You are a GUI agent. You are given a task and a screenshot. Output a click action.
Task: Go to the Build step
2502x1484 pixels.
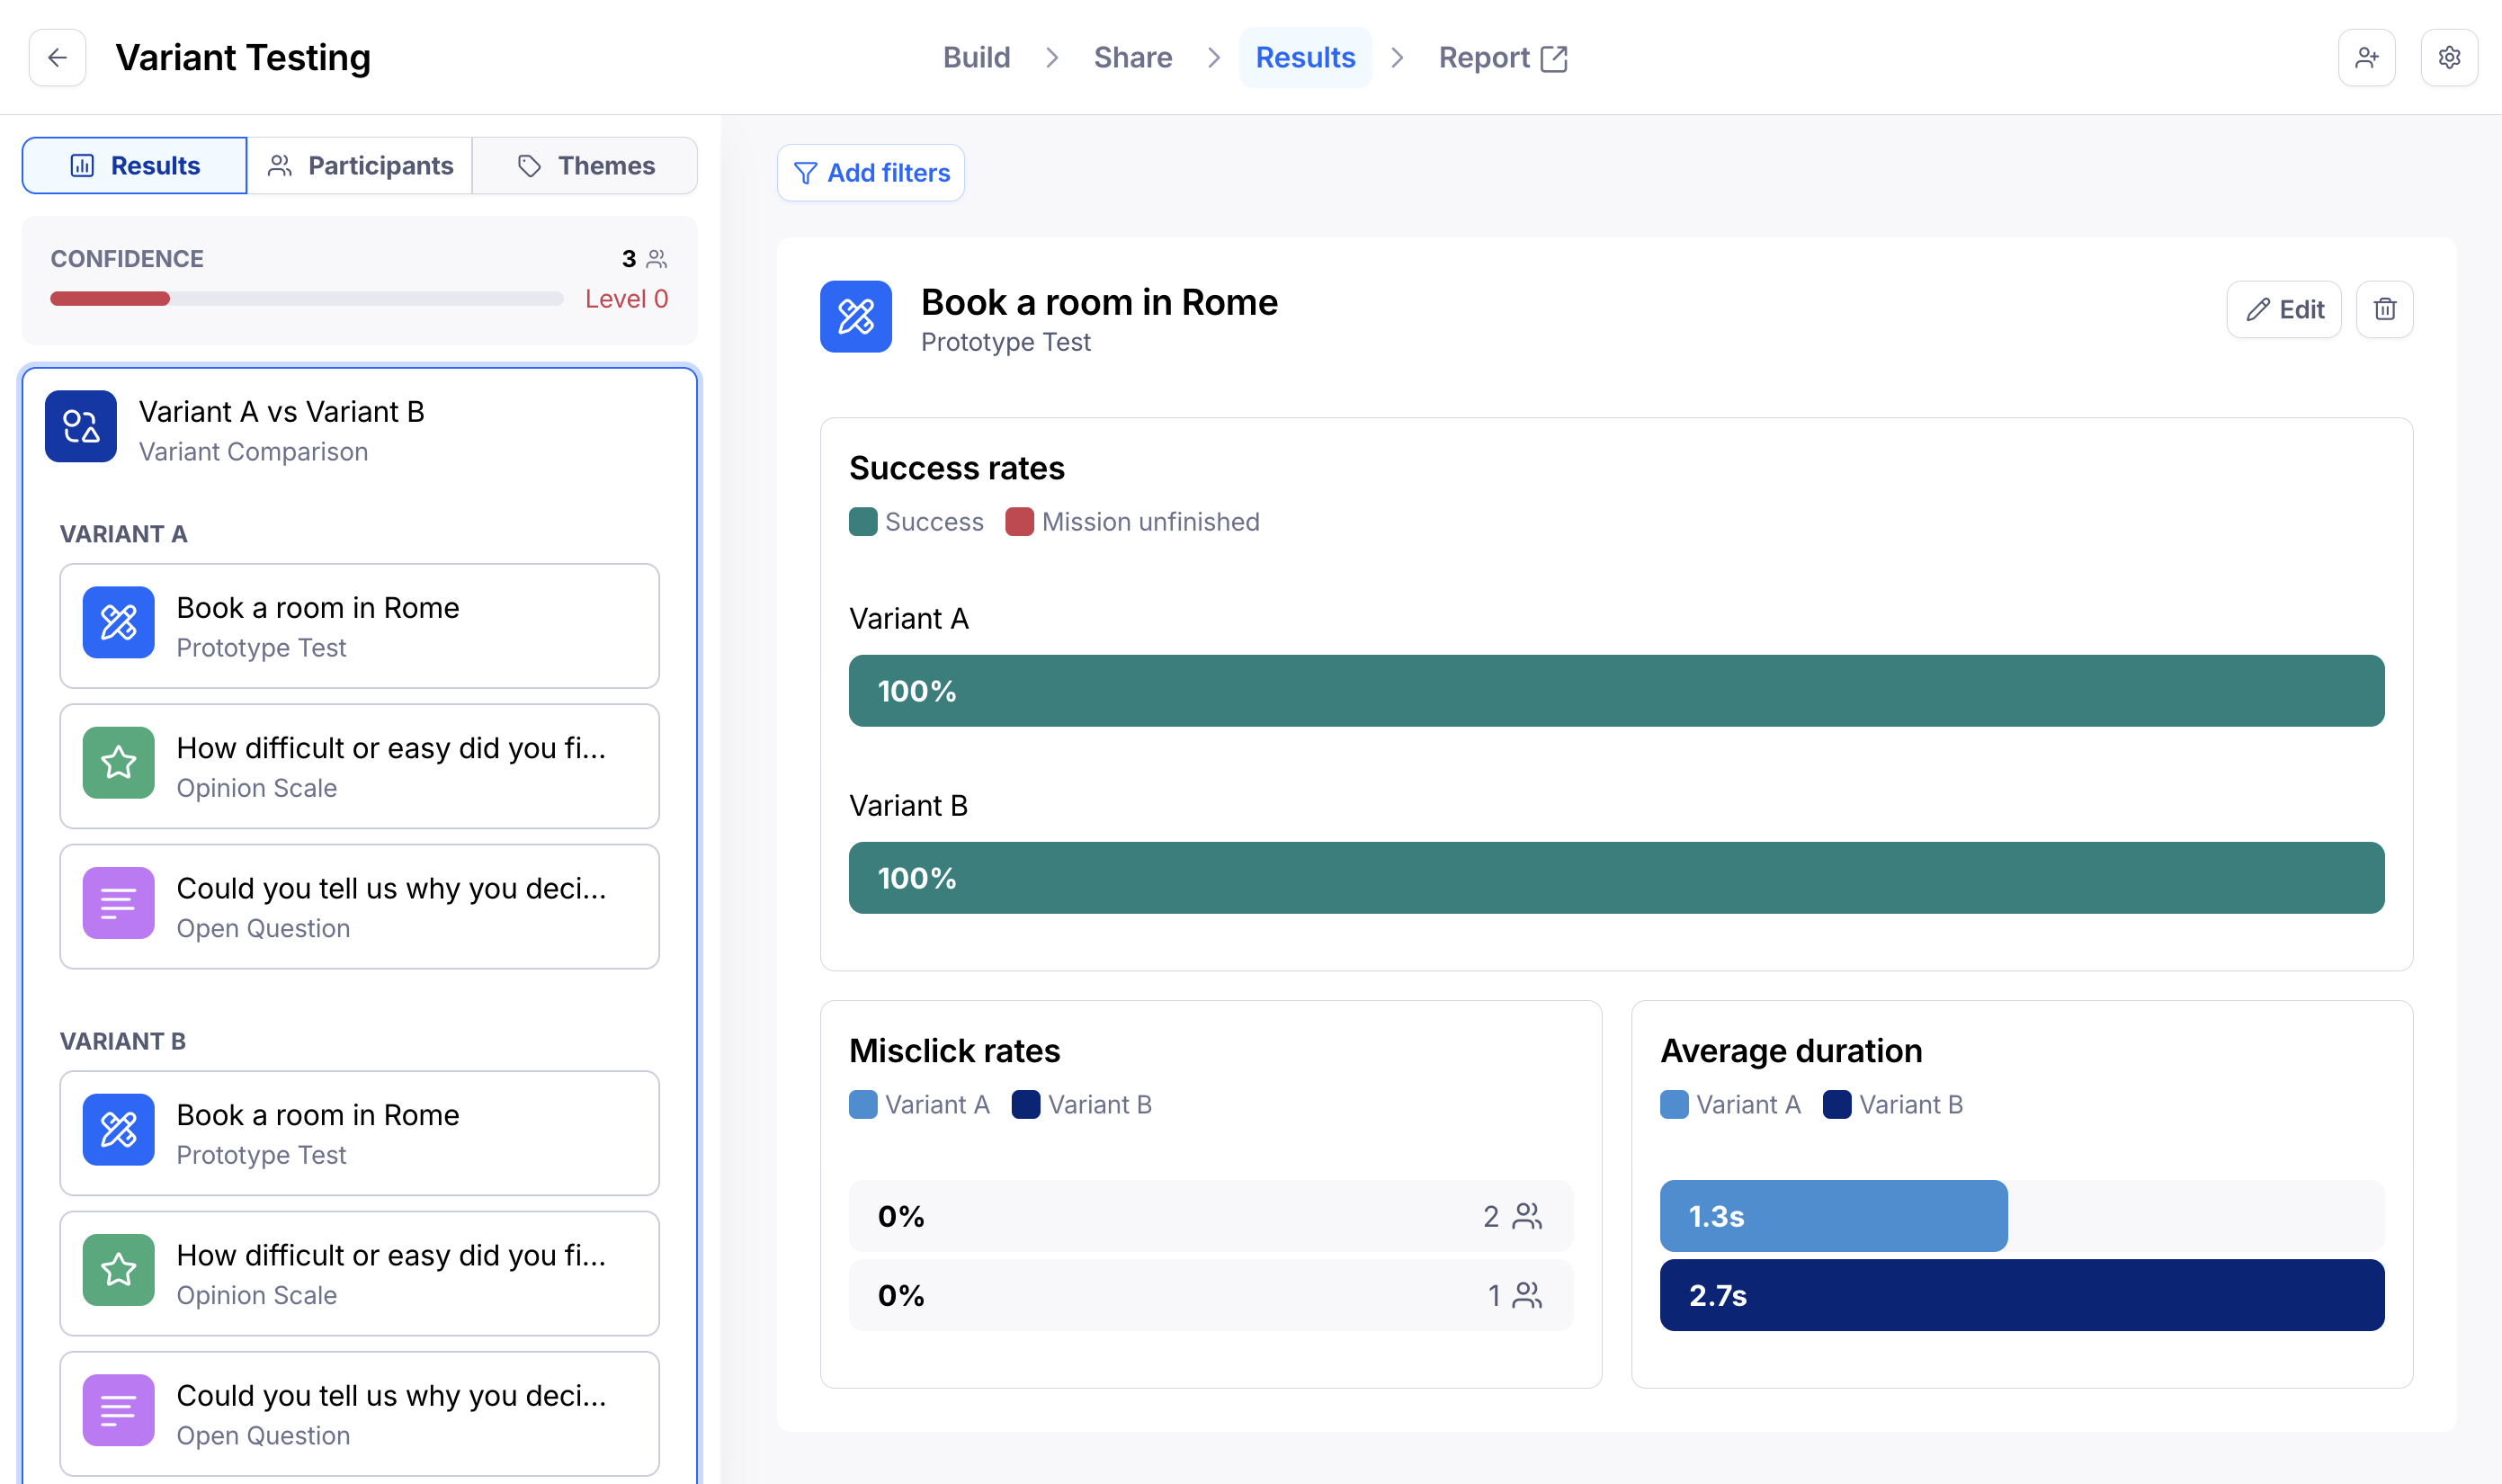[976, 58]
